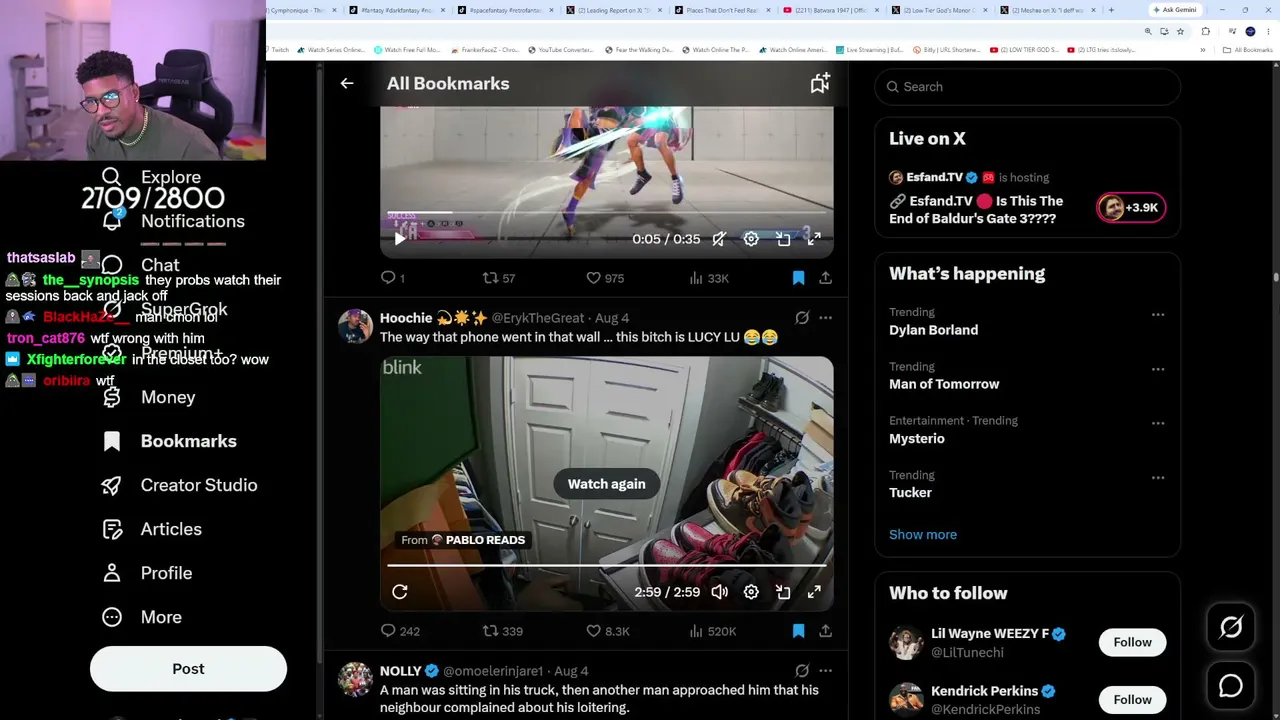Open the @ErykTheGreat handle link

(538, 318)
